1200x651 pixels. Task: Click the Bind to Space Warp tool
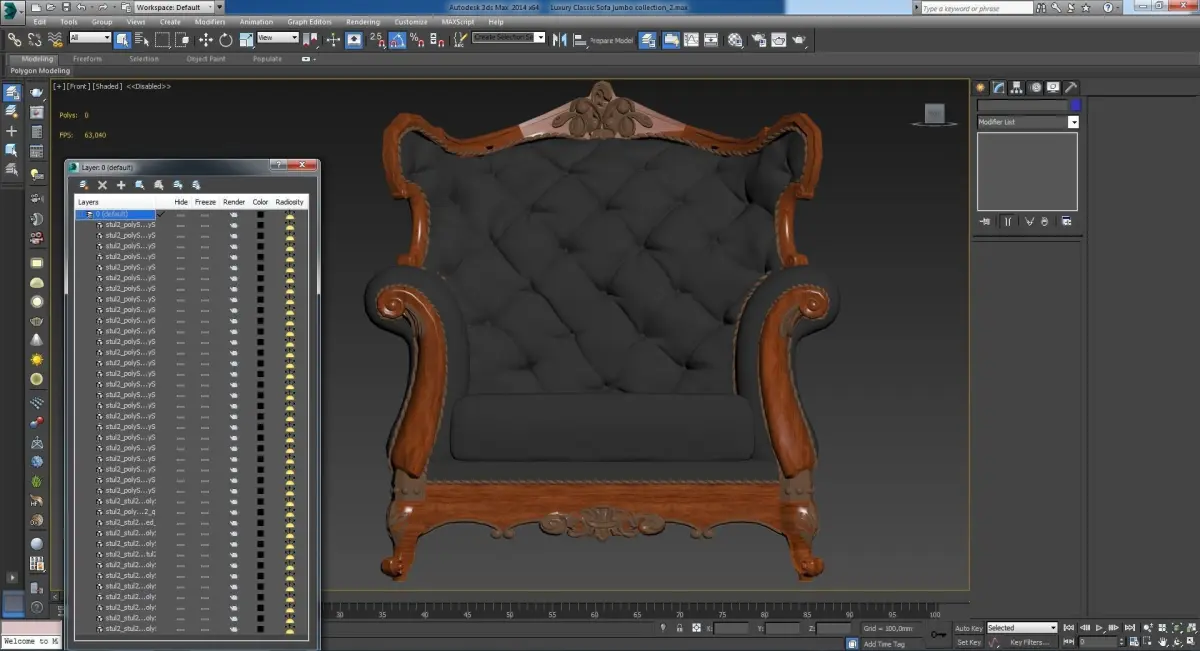pos(54,40)
